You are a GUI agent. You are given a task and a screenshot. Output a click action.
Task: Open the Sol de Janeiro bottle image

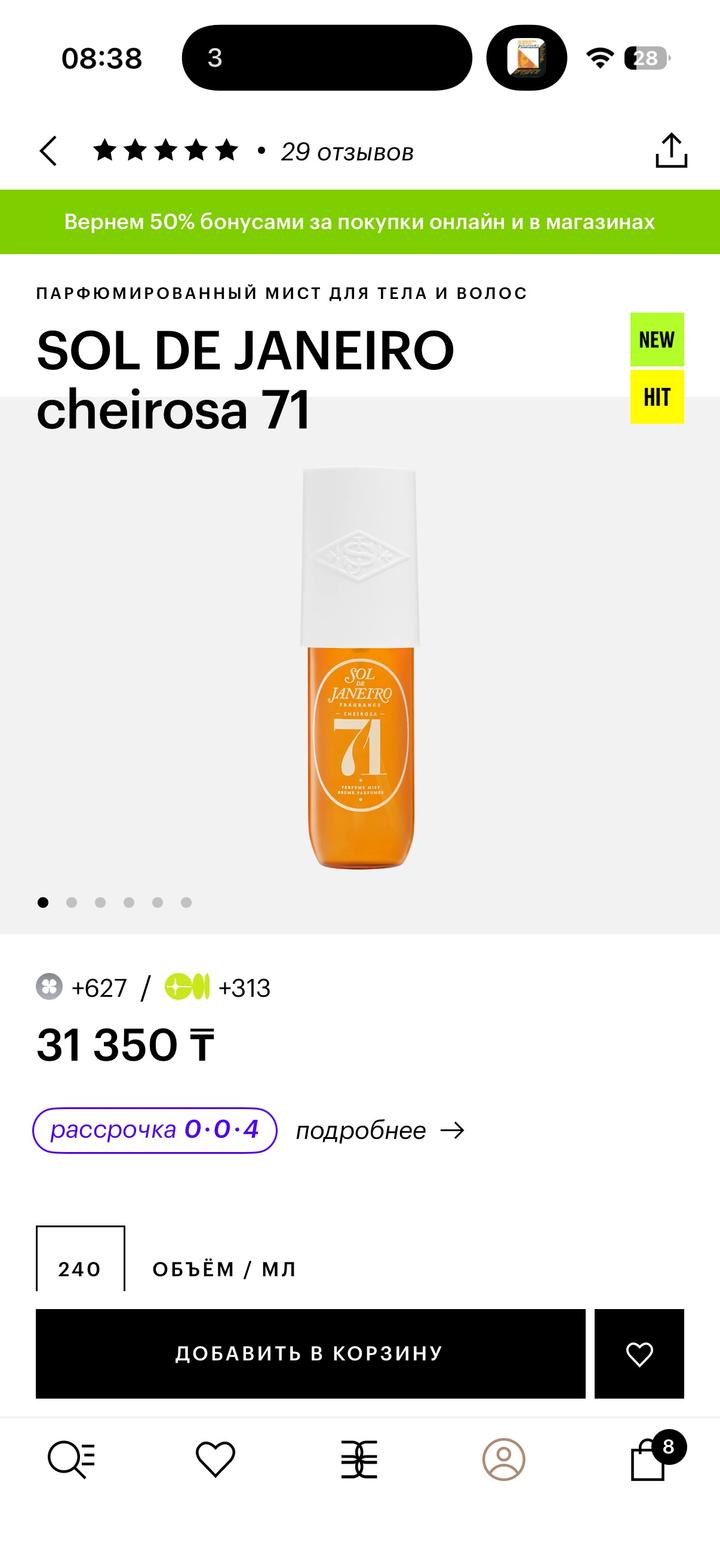point(360,670)
